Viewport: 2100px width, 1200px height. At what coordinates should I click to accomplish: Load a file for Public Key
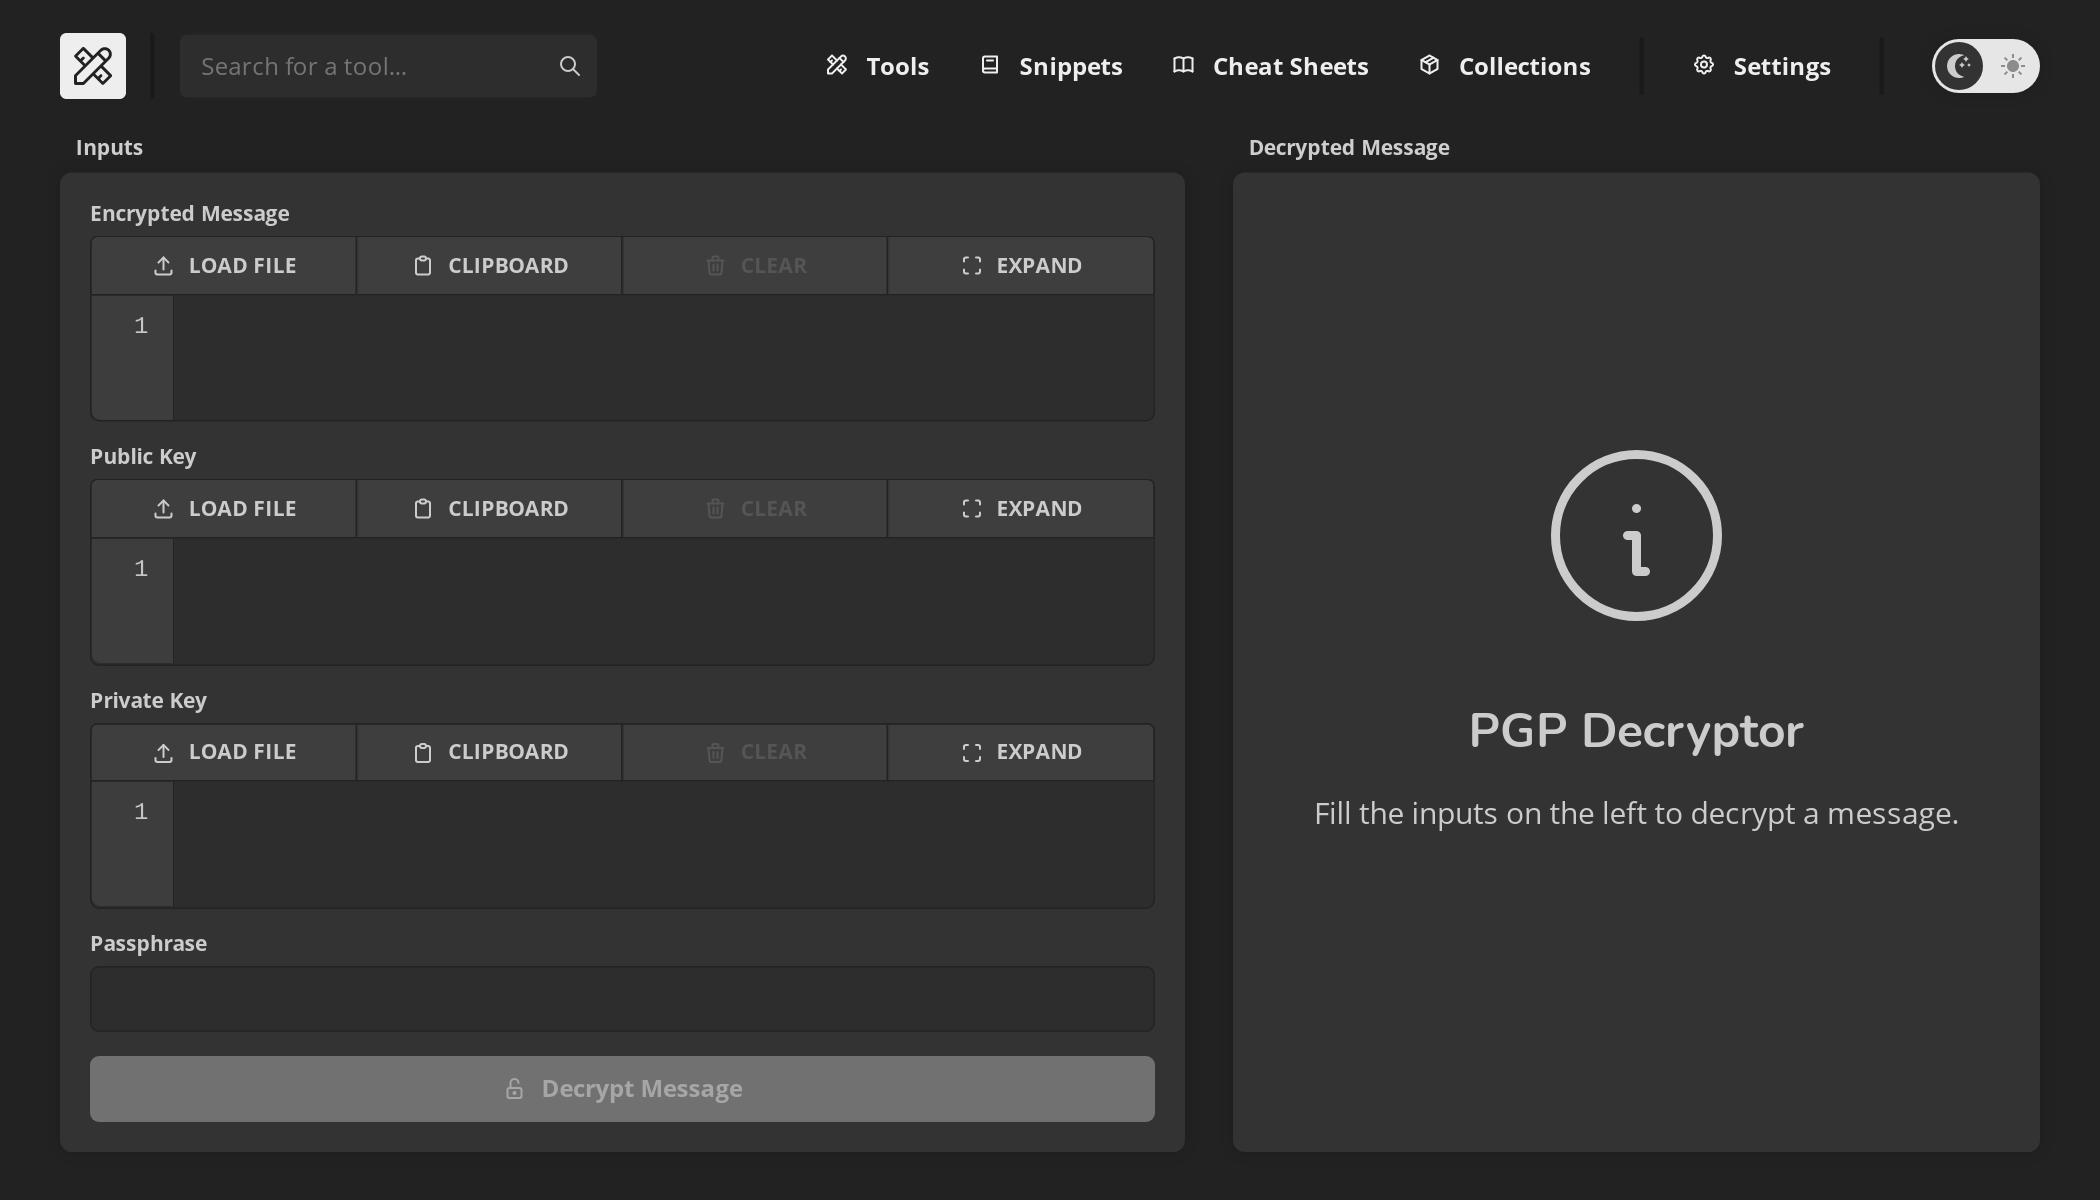[x=224, y=509]
